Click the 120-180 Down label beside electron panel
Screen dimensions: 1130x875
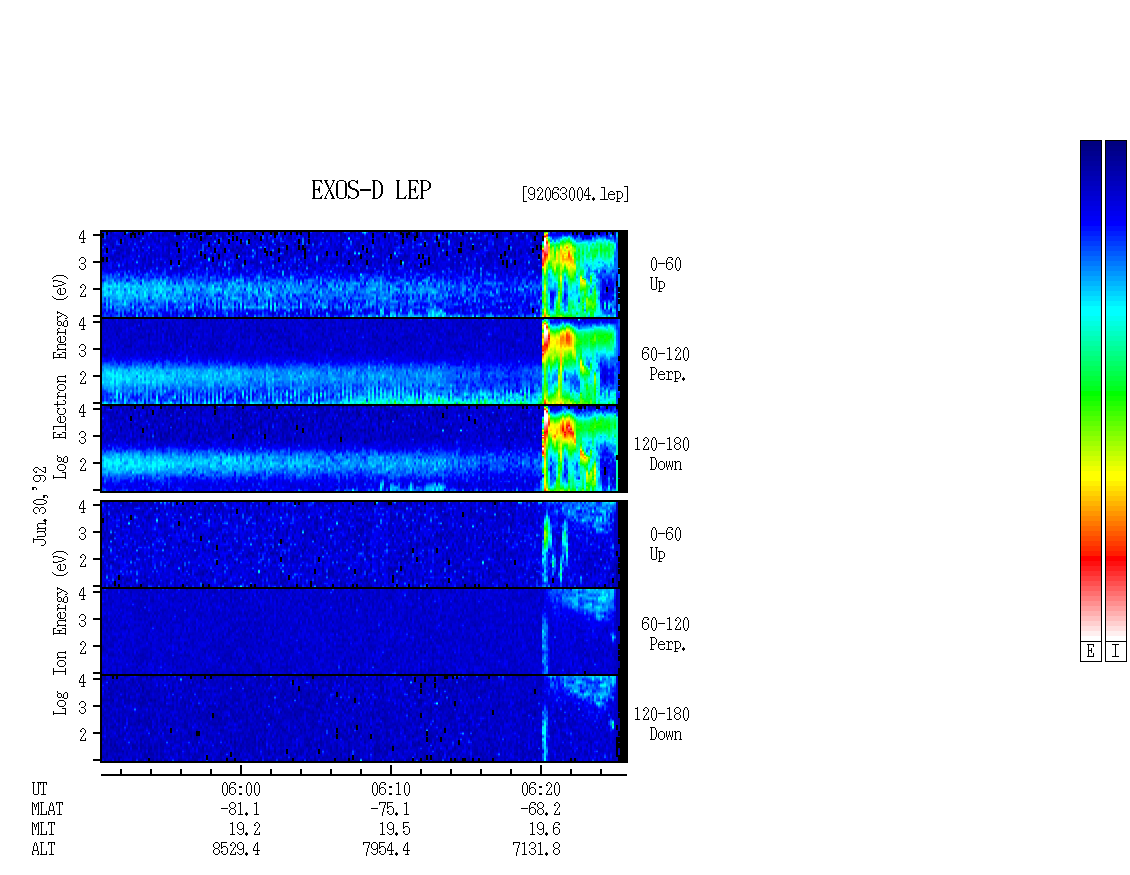[x=662, y=454]
